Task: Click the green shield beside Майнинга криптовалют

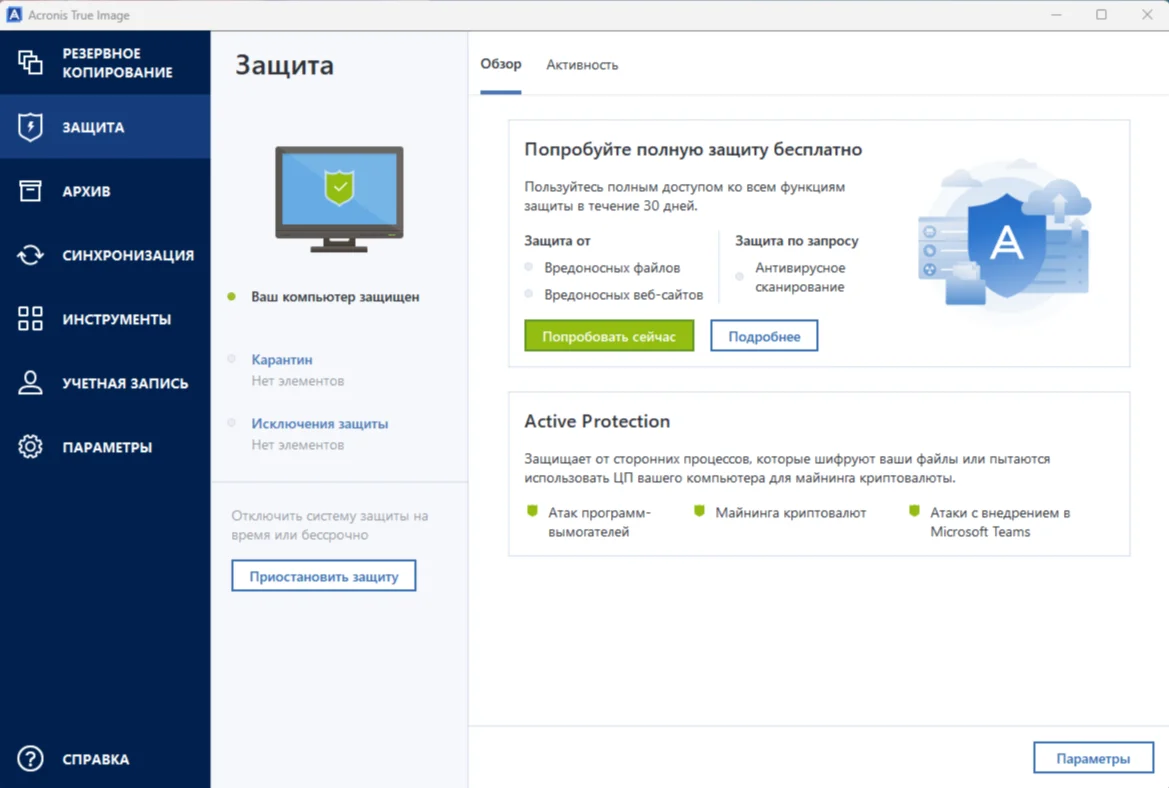Action: [699, 511]
